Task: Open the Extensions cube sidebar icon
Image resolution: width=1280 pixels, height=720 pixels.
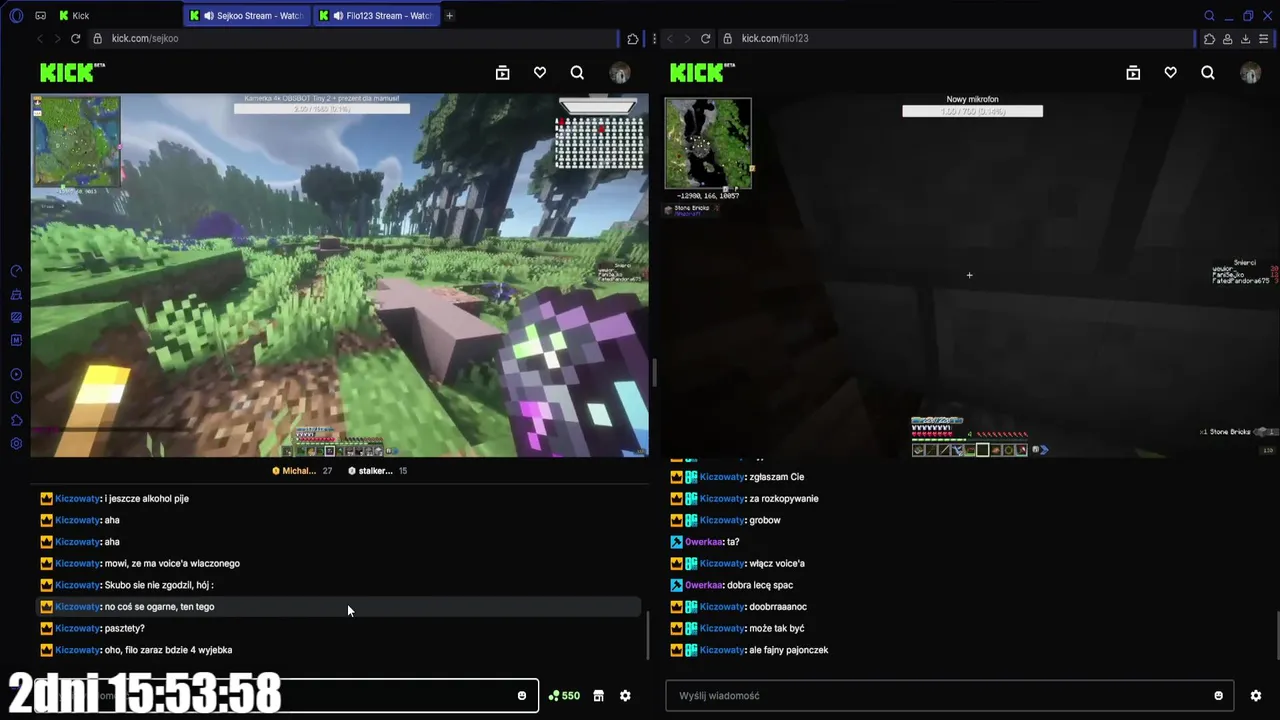Action: [x=16, y=420]
